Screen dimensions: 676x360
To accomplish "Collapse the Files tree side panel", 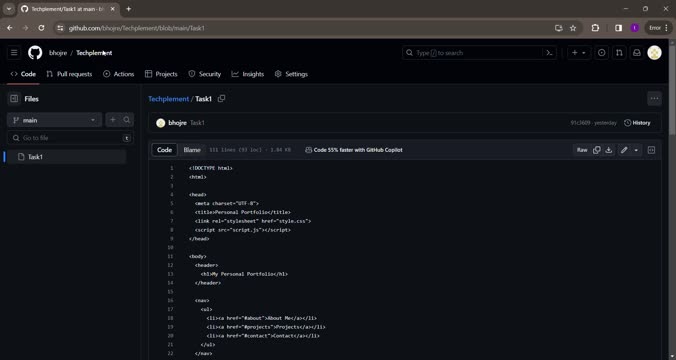I will coord(14,99).
